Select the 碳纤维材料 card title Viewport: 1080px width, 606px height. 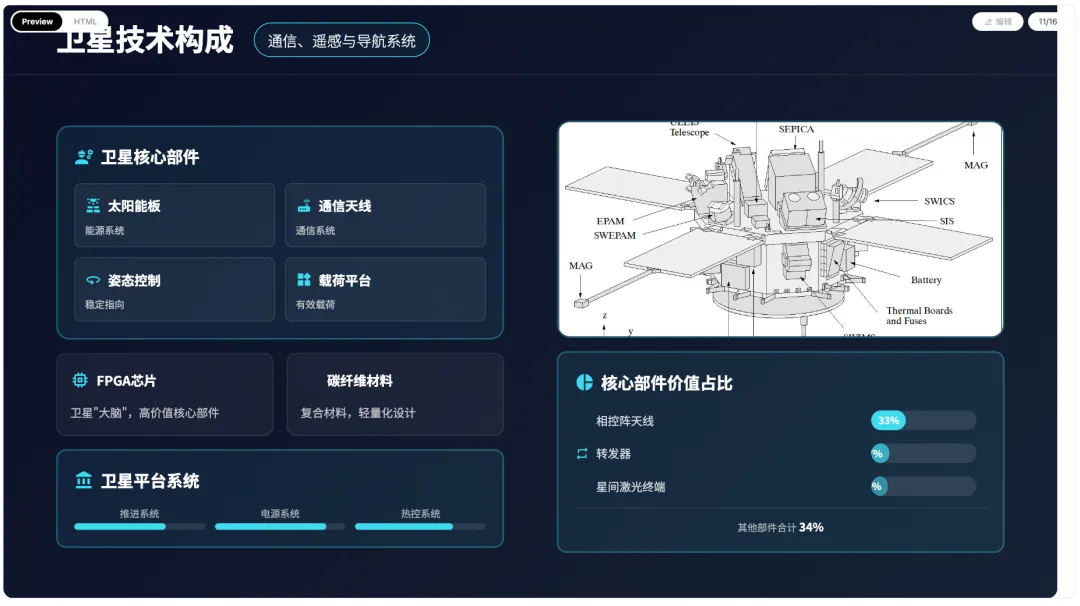pos(360,381)
